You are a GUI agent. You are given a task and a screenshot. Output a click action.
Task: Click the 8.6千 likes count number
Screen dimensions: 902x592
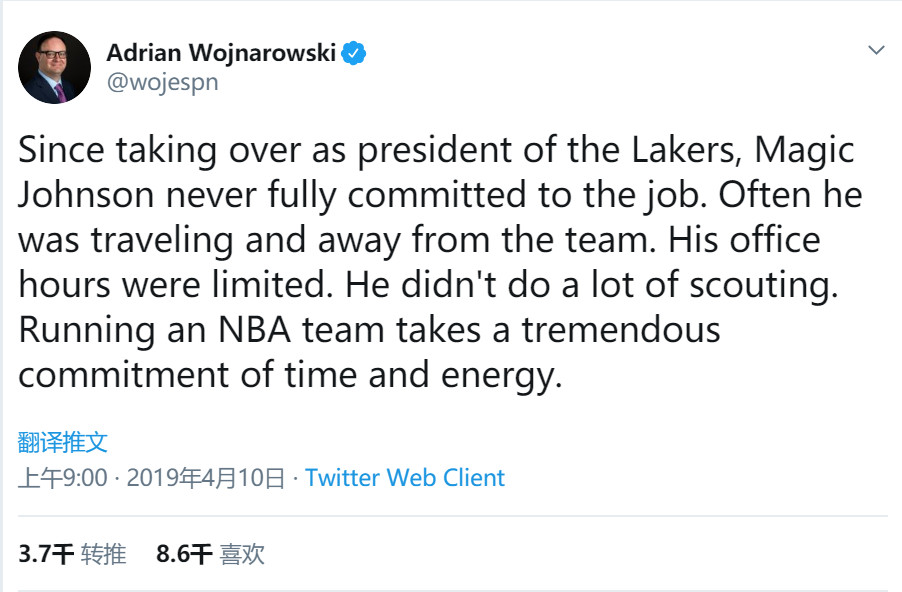coord(184,553)
